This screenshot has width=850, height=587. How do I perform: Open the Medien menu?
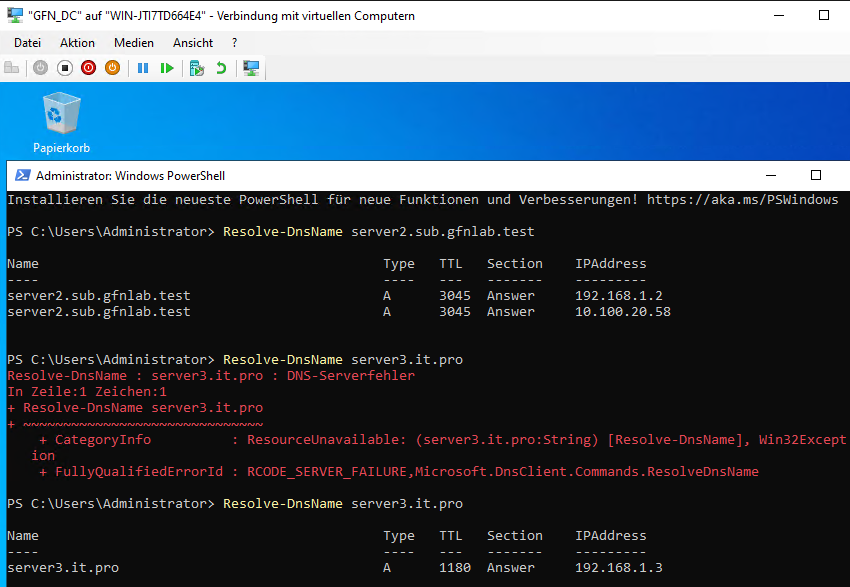[x=134, y=43]
